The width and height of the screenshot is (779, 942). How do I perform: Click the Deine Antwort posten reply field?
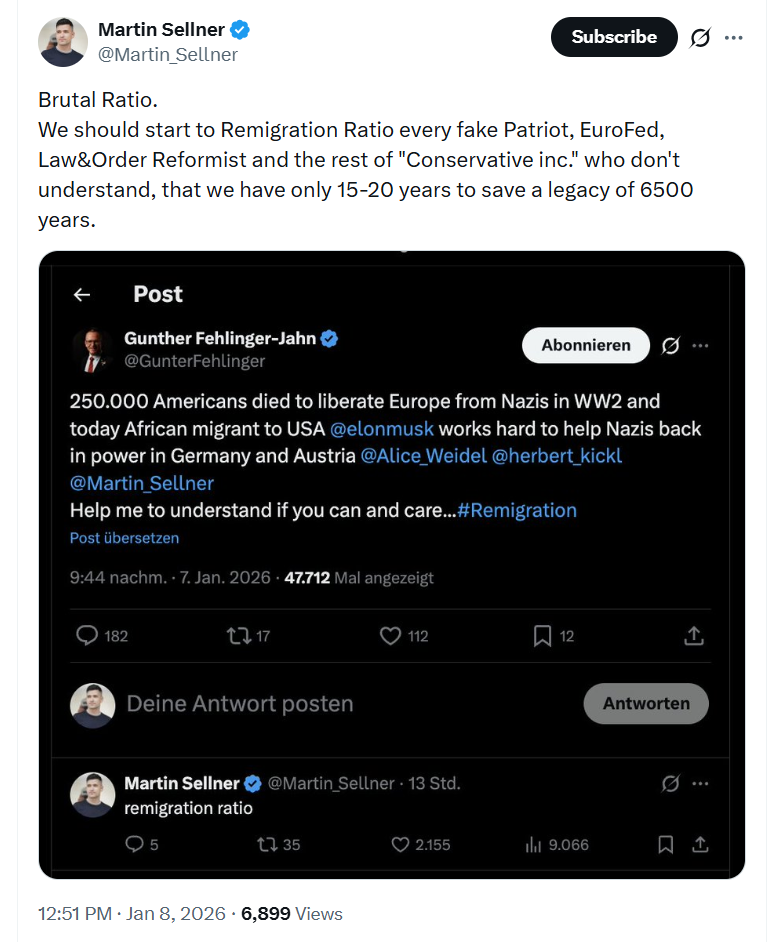240,704
